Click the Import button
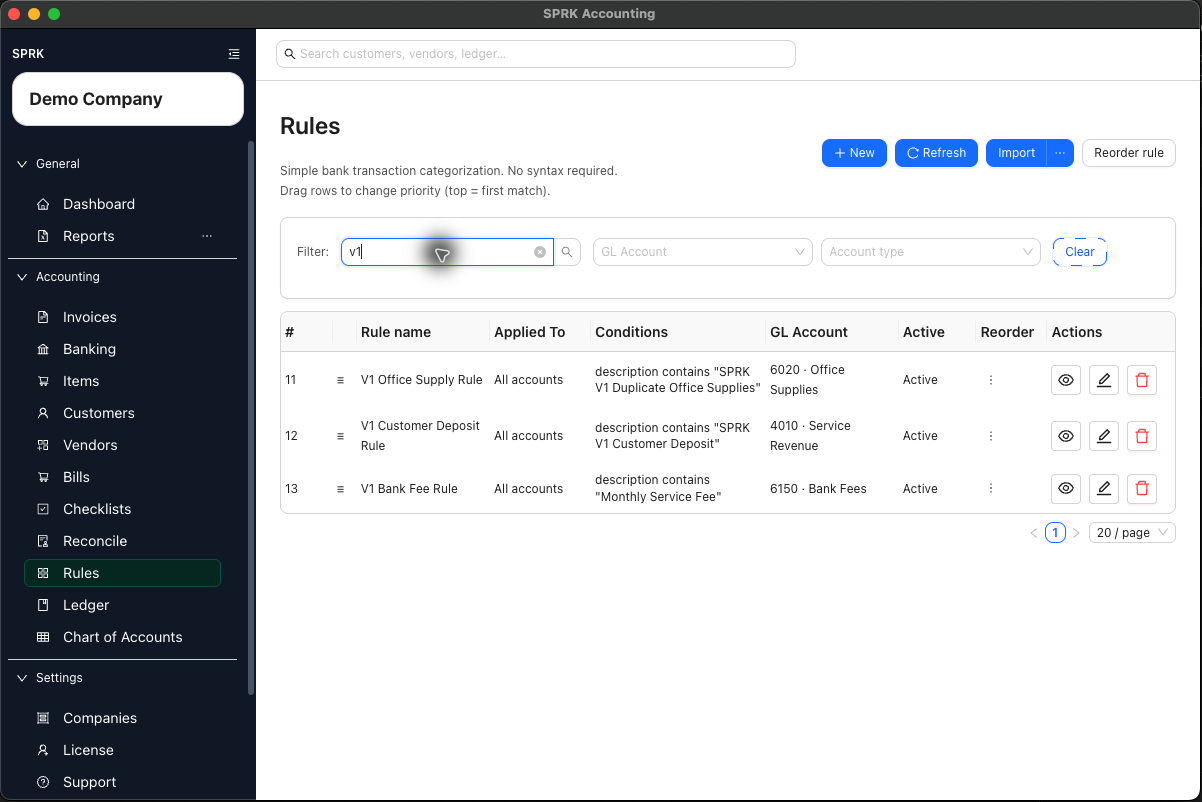Viewport: 1202px width, 802px height. tap(1016, 153)
